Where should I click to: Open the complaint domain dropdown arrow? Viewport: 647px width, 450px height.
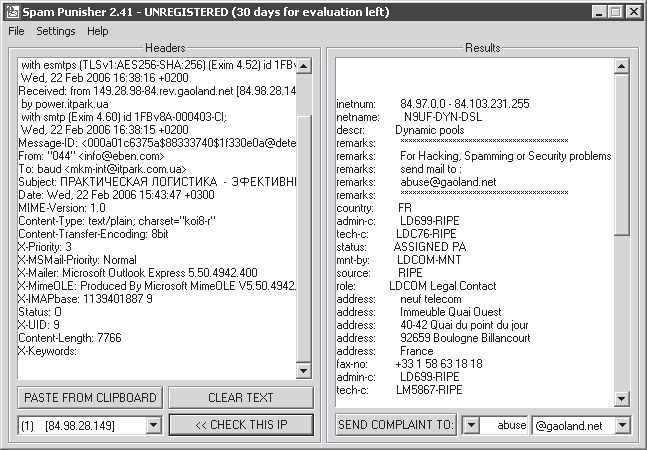click(622, 425)
